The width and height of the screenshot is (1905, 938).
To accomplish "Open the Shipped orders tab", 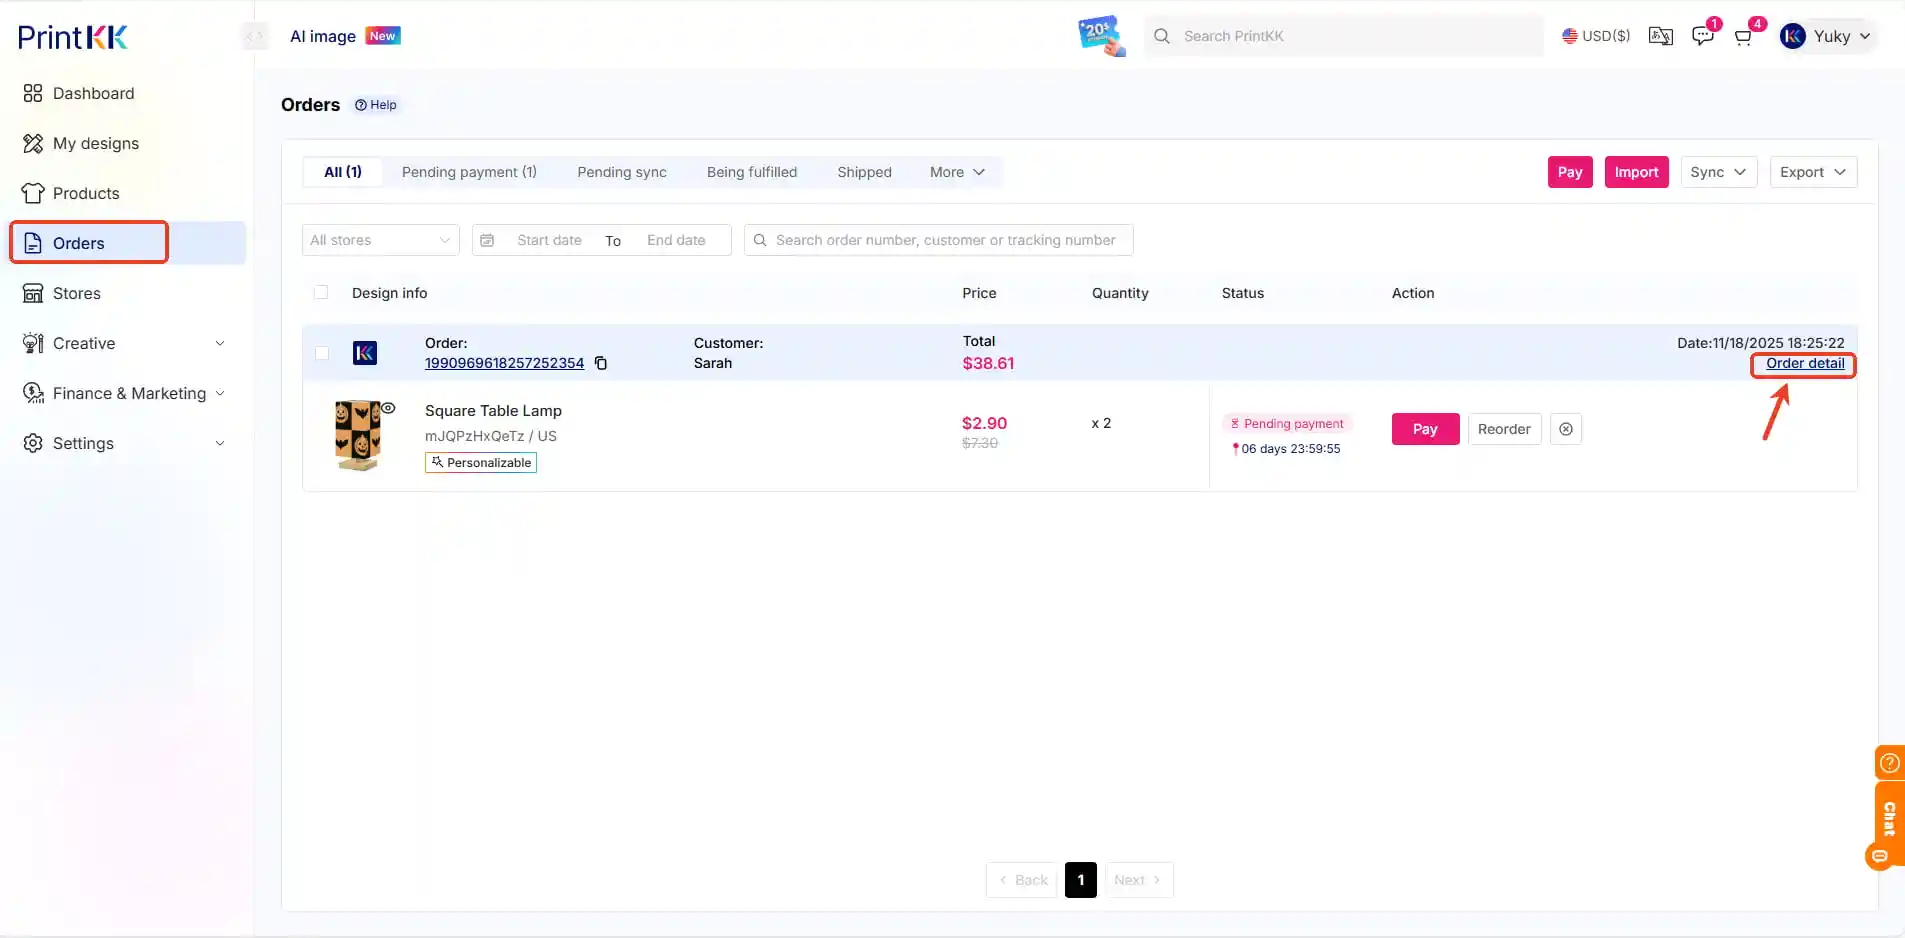I will tap(863, 172).
